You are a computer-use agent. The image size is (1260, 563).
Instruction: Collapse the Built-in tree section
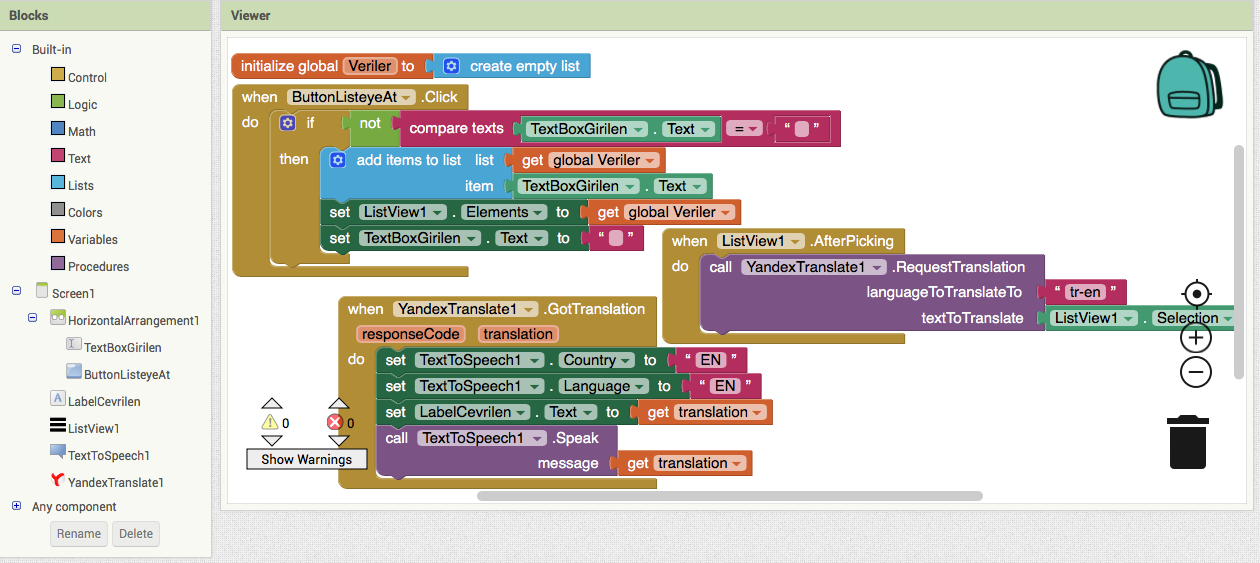pyautogui.click(x=16, y=48)
